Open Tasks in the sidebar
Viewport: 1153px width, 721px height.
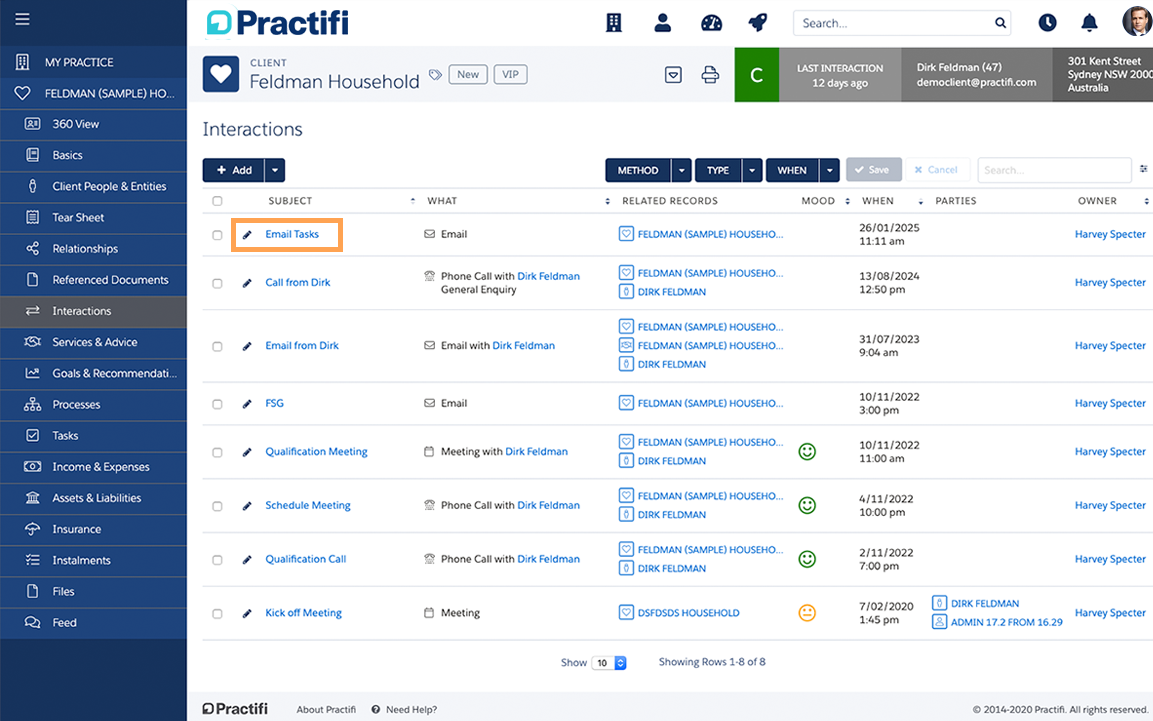point(93,435)
